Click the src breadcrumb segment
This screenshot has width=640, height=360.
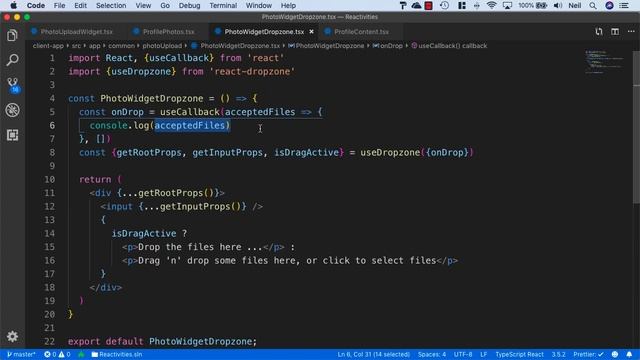click(x=76, y=46)
